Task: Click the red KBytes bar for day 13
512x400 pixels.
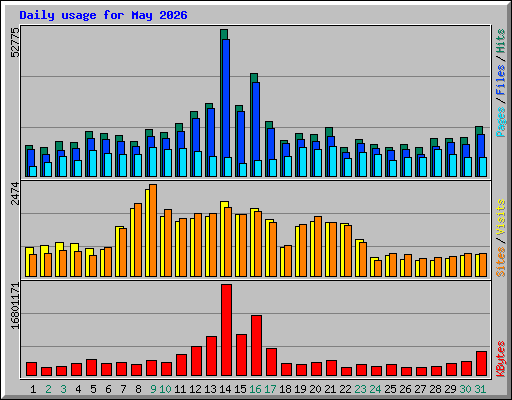Action: point(211,356)
